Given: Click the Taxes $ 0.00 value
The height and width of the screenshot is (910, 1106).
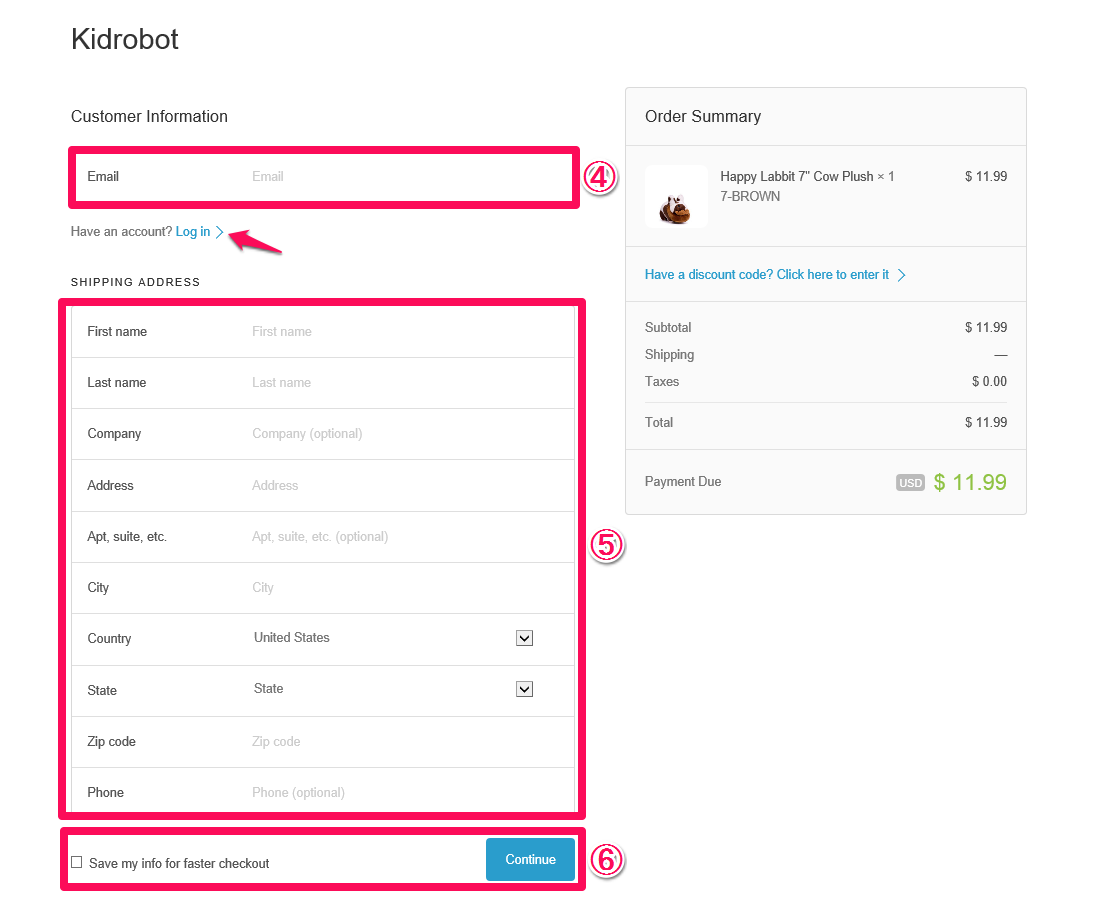Looking at the screenshot, I should tap(989, 382).
